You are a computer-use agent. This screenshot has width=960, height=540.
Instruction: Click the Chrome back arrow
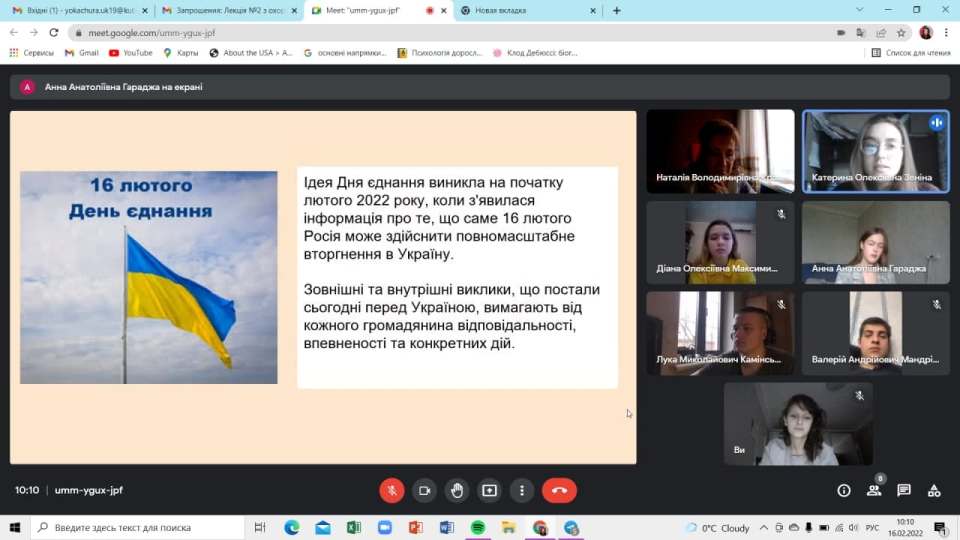(14, 32)
